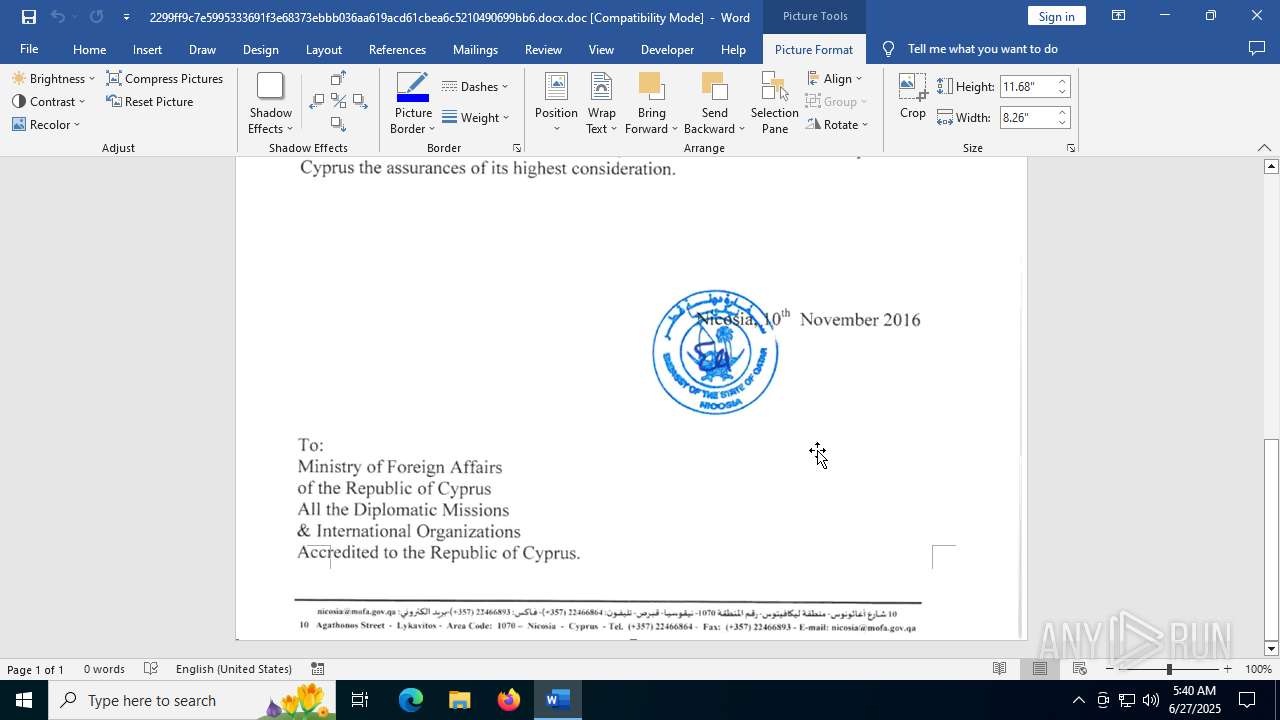Viewport: 1280px width, 720px height.
Task: Click the 100% zoom level
Action: [1258, 669]
